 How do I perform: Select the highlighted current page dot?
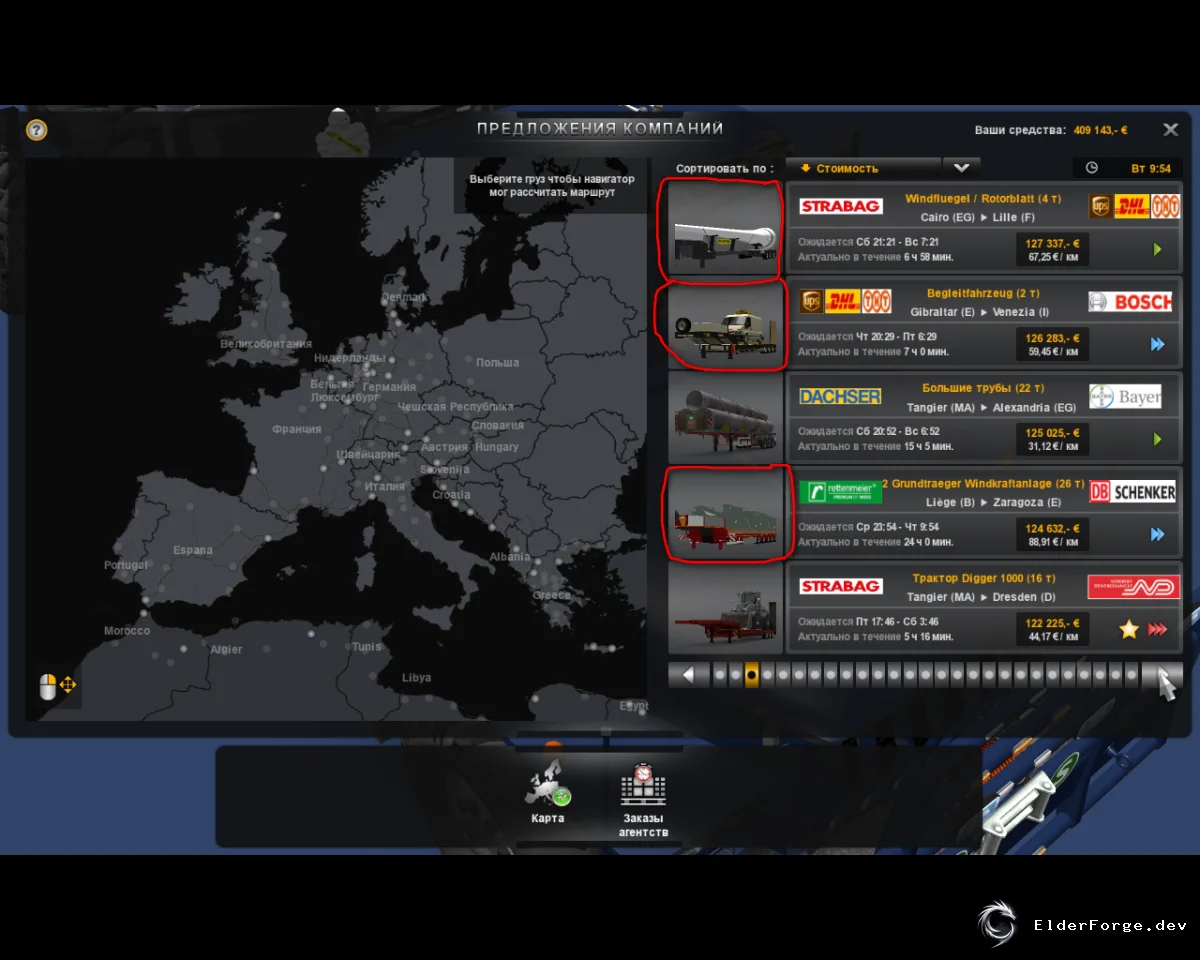[752, 675]
